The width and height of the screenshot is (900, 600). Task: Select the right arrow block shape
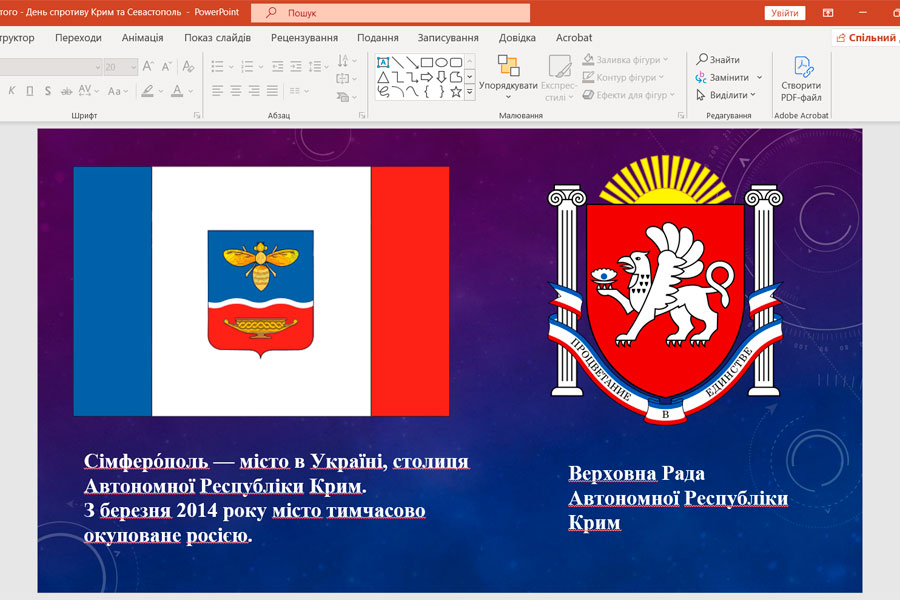426,77
